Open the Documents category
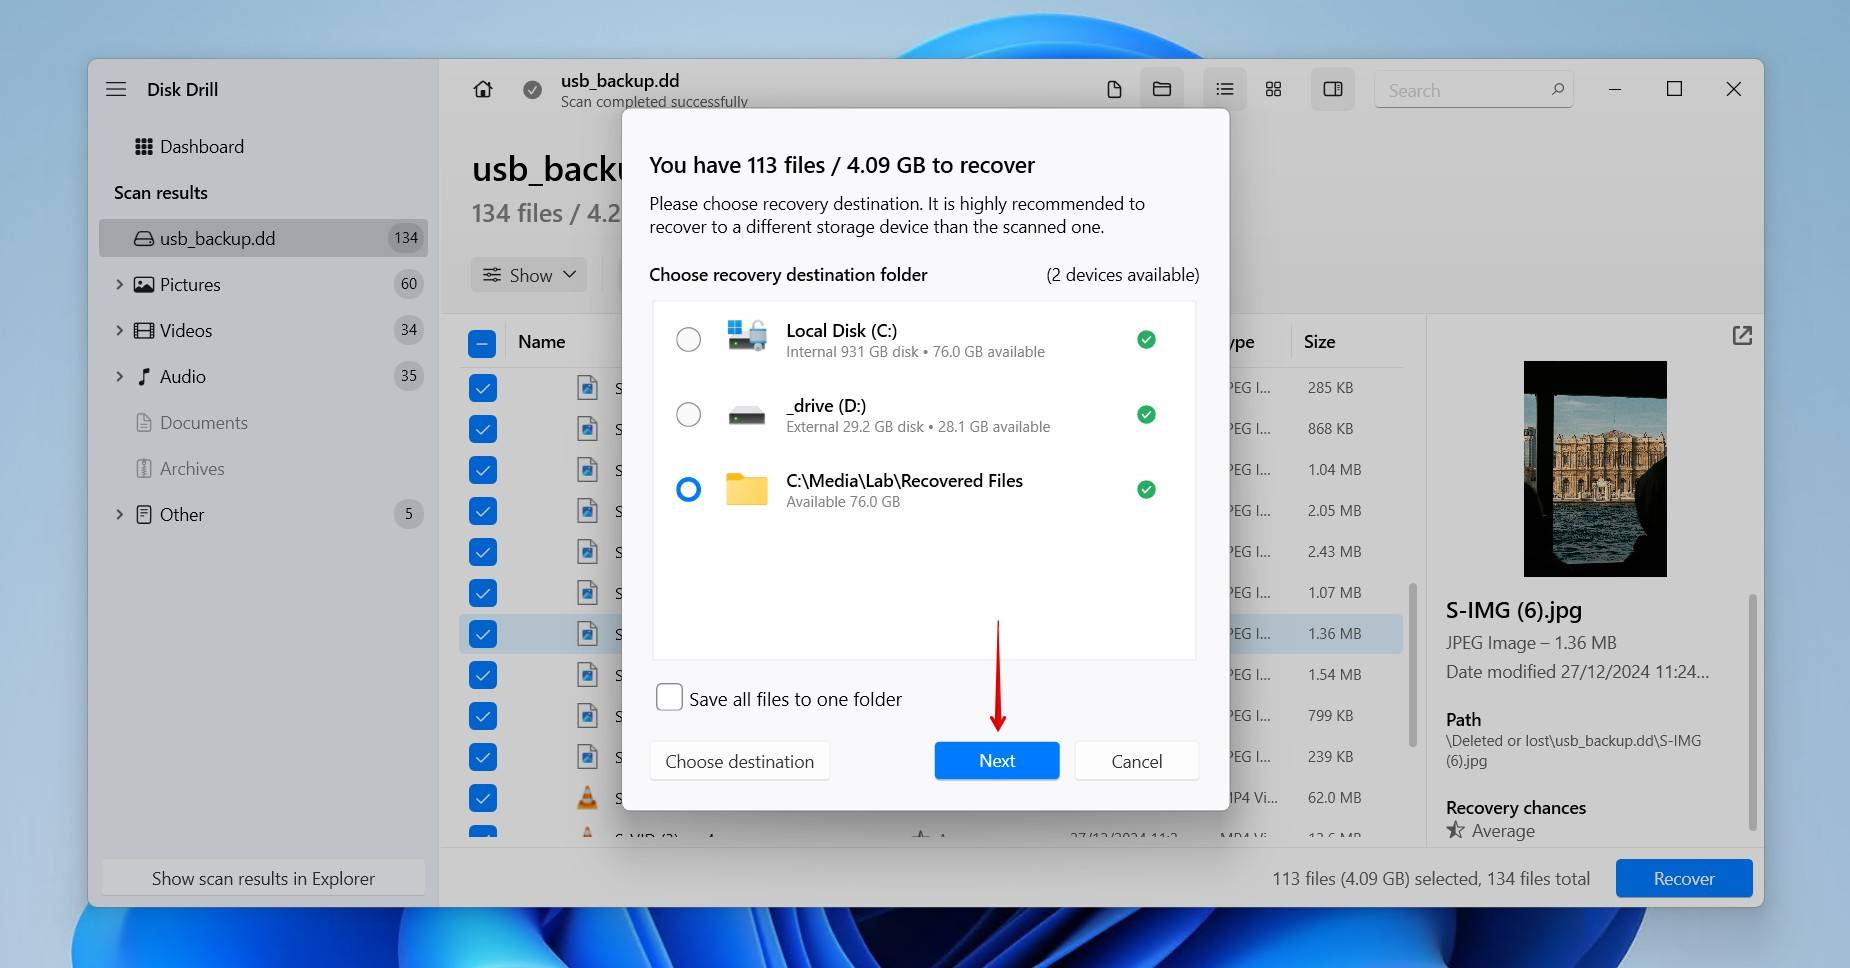This screenshot has height=968, width=1850. pyautogui.click(x=203, y=422)
